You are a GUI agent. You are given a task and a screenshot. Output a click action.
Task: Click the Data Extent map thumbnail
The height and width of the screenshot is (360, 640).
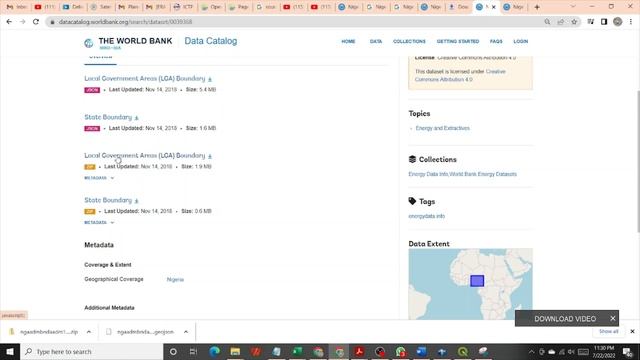[470, 284]
